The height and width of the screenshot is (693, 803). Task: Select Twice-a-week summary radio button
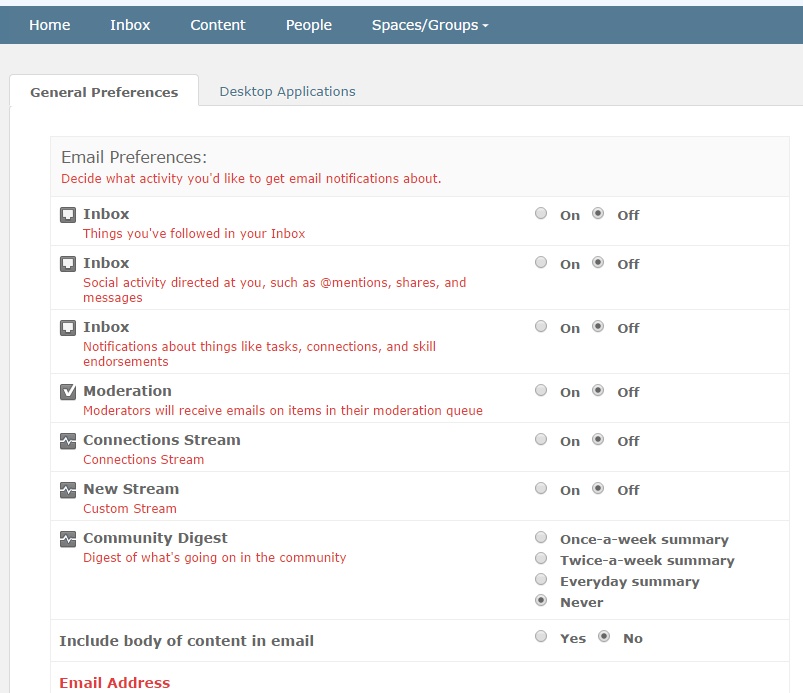point(541,558)
